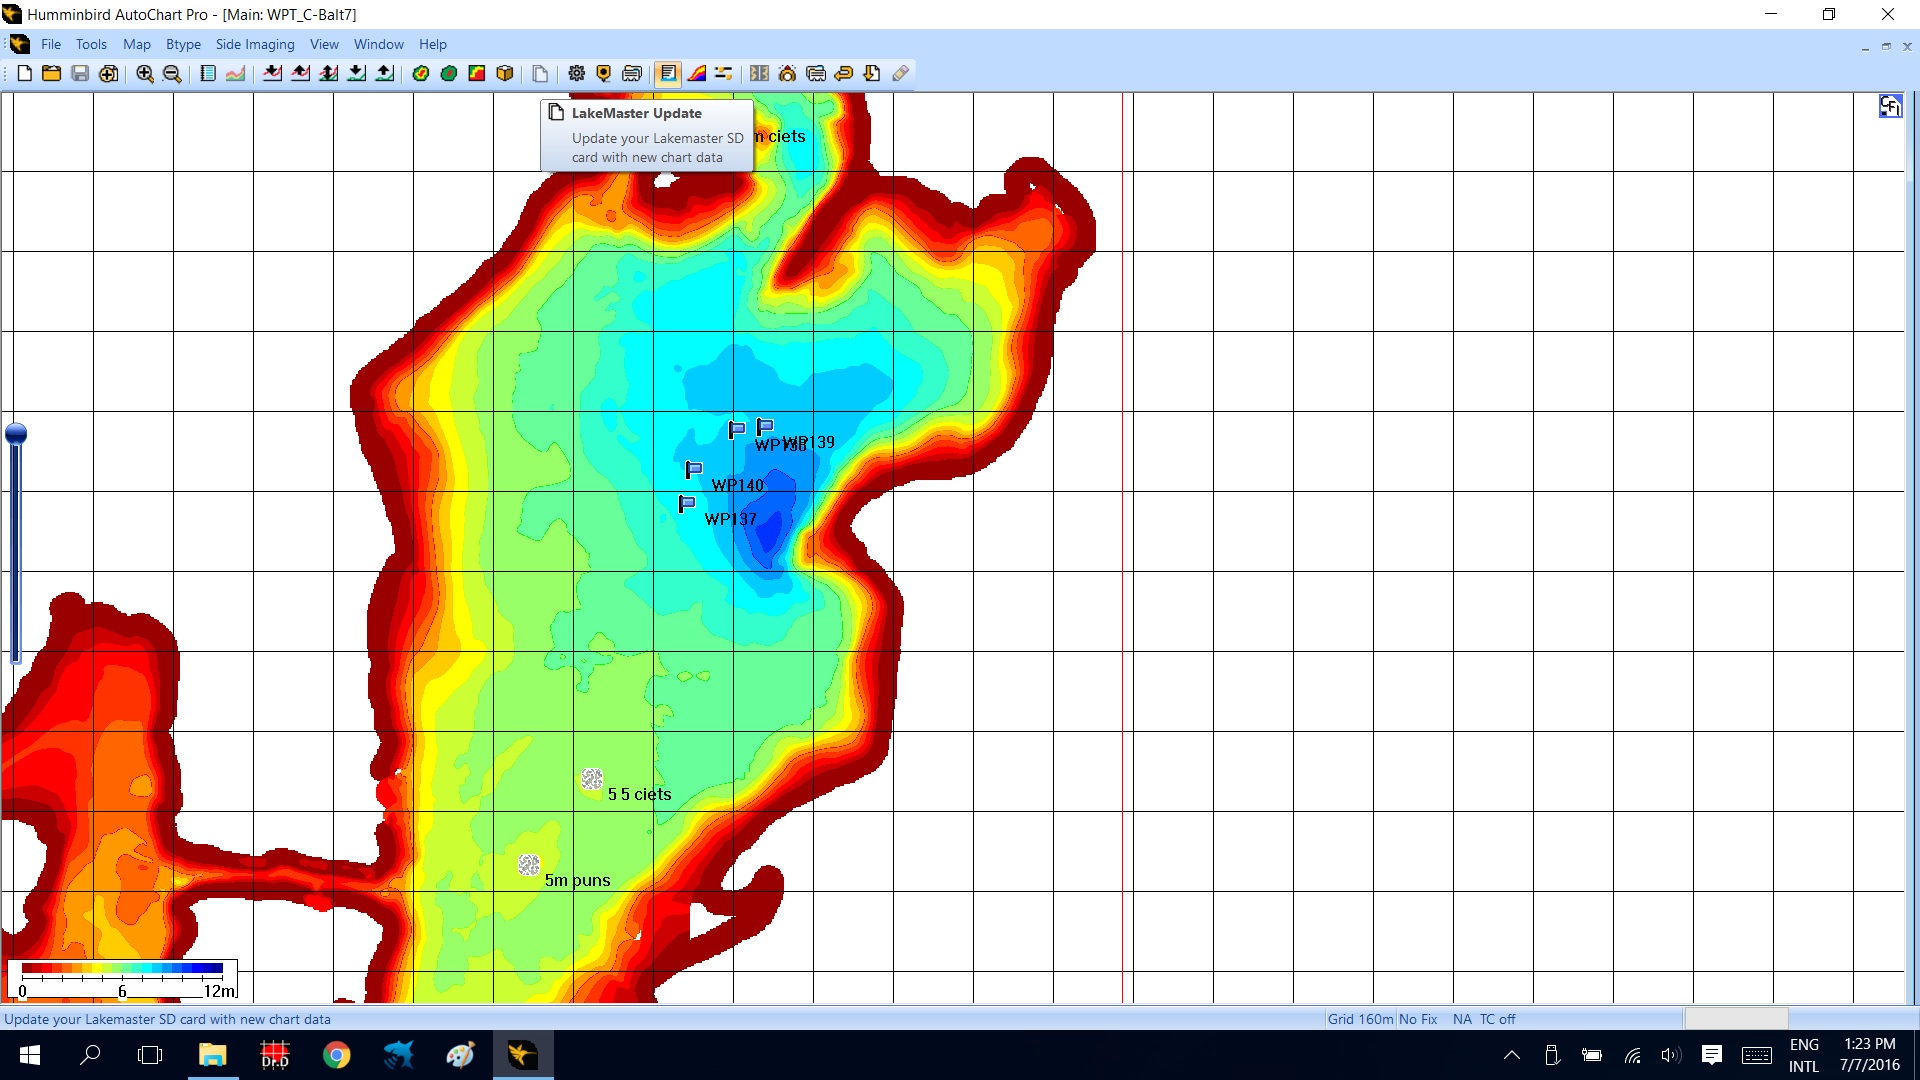This screenshot has width=1920, height=1080.
Task: Click the vertical slider handle on the left
Action: tap(16, 433)
